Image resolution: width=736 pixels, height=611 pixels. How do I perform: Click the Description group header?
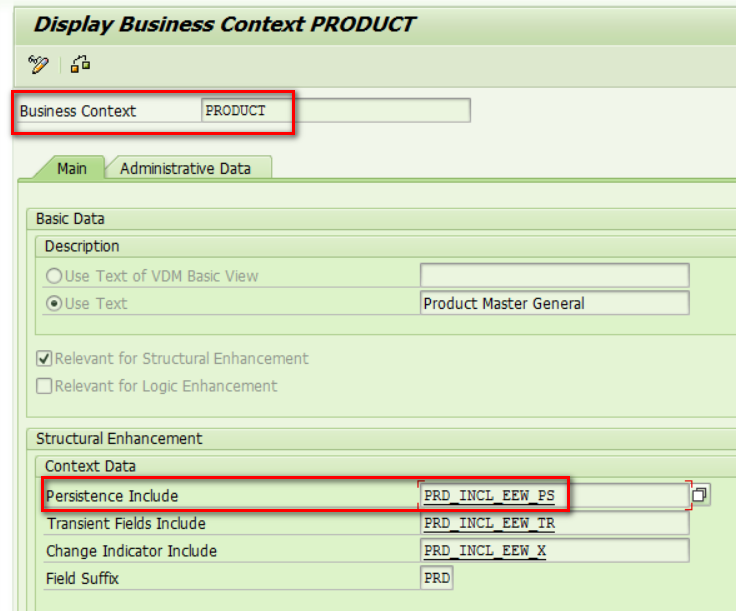tap(82, 246)
